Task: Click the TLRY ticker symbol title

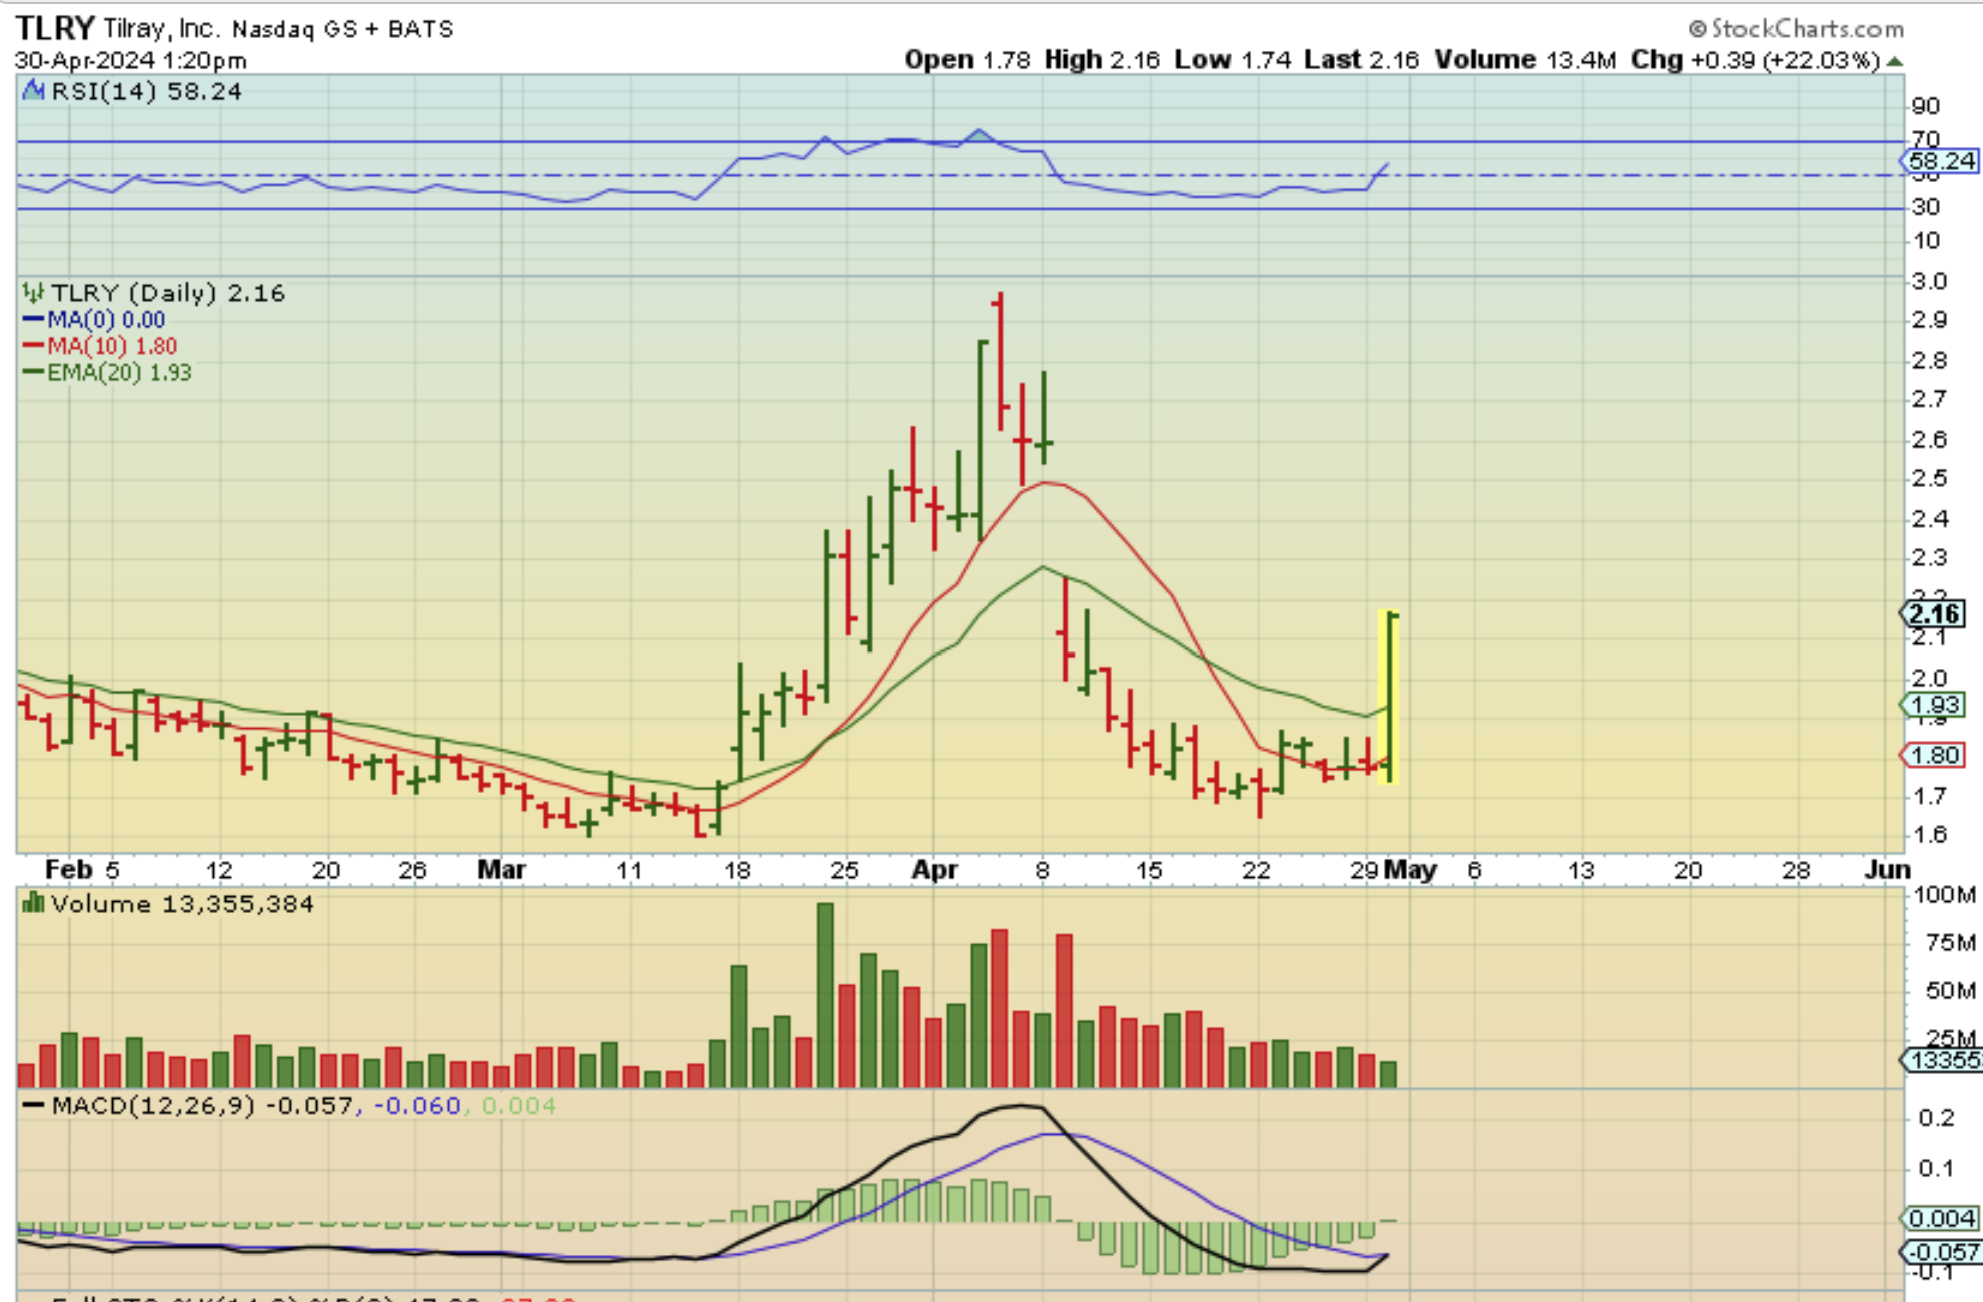Action: click(x=55, y=27)
